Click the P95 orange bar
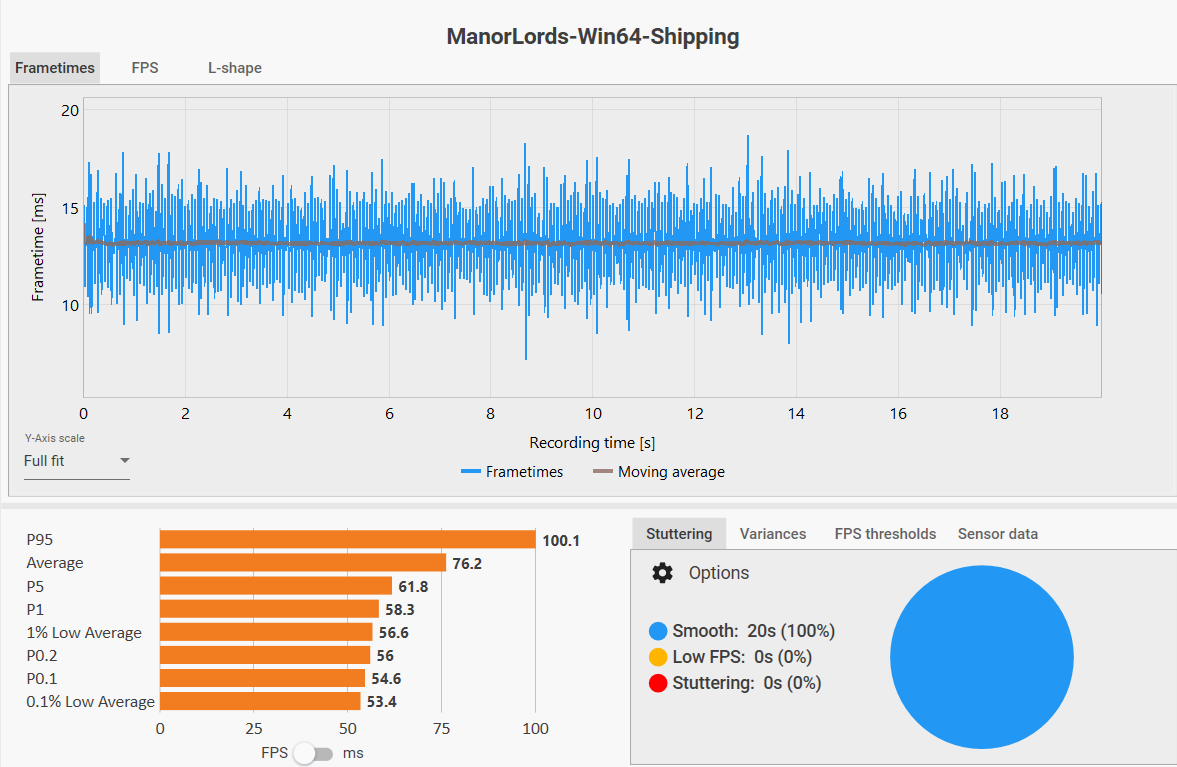Image resolution: width=1177 pixels, height=767 pixels. 348,540
